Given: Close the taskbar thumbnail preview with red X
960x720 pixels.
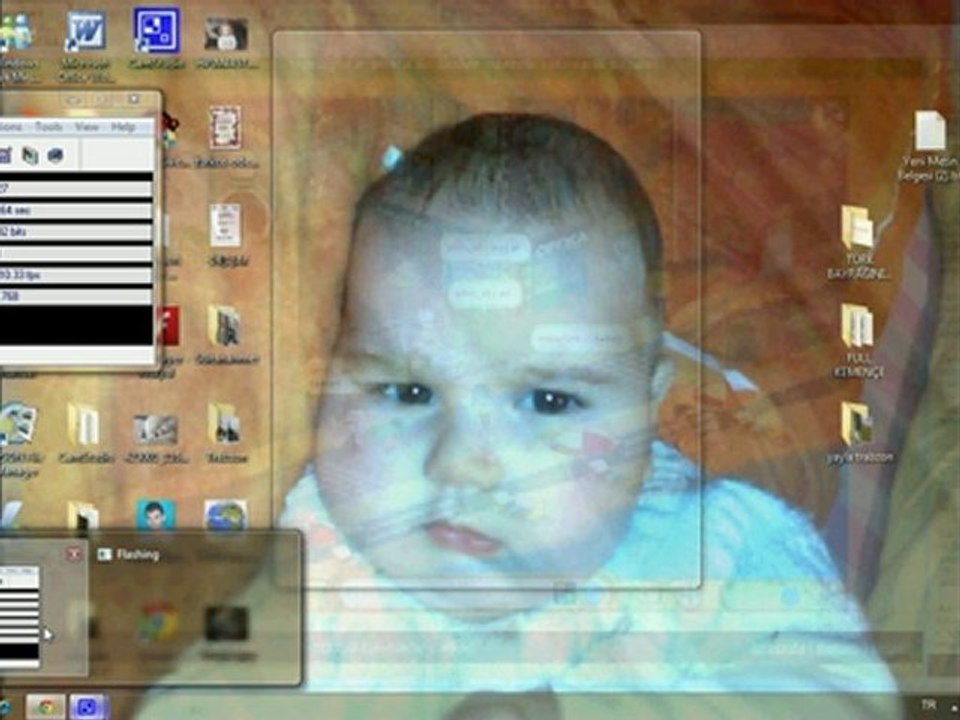Looking at the screenshot, I should pos(73,555).
